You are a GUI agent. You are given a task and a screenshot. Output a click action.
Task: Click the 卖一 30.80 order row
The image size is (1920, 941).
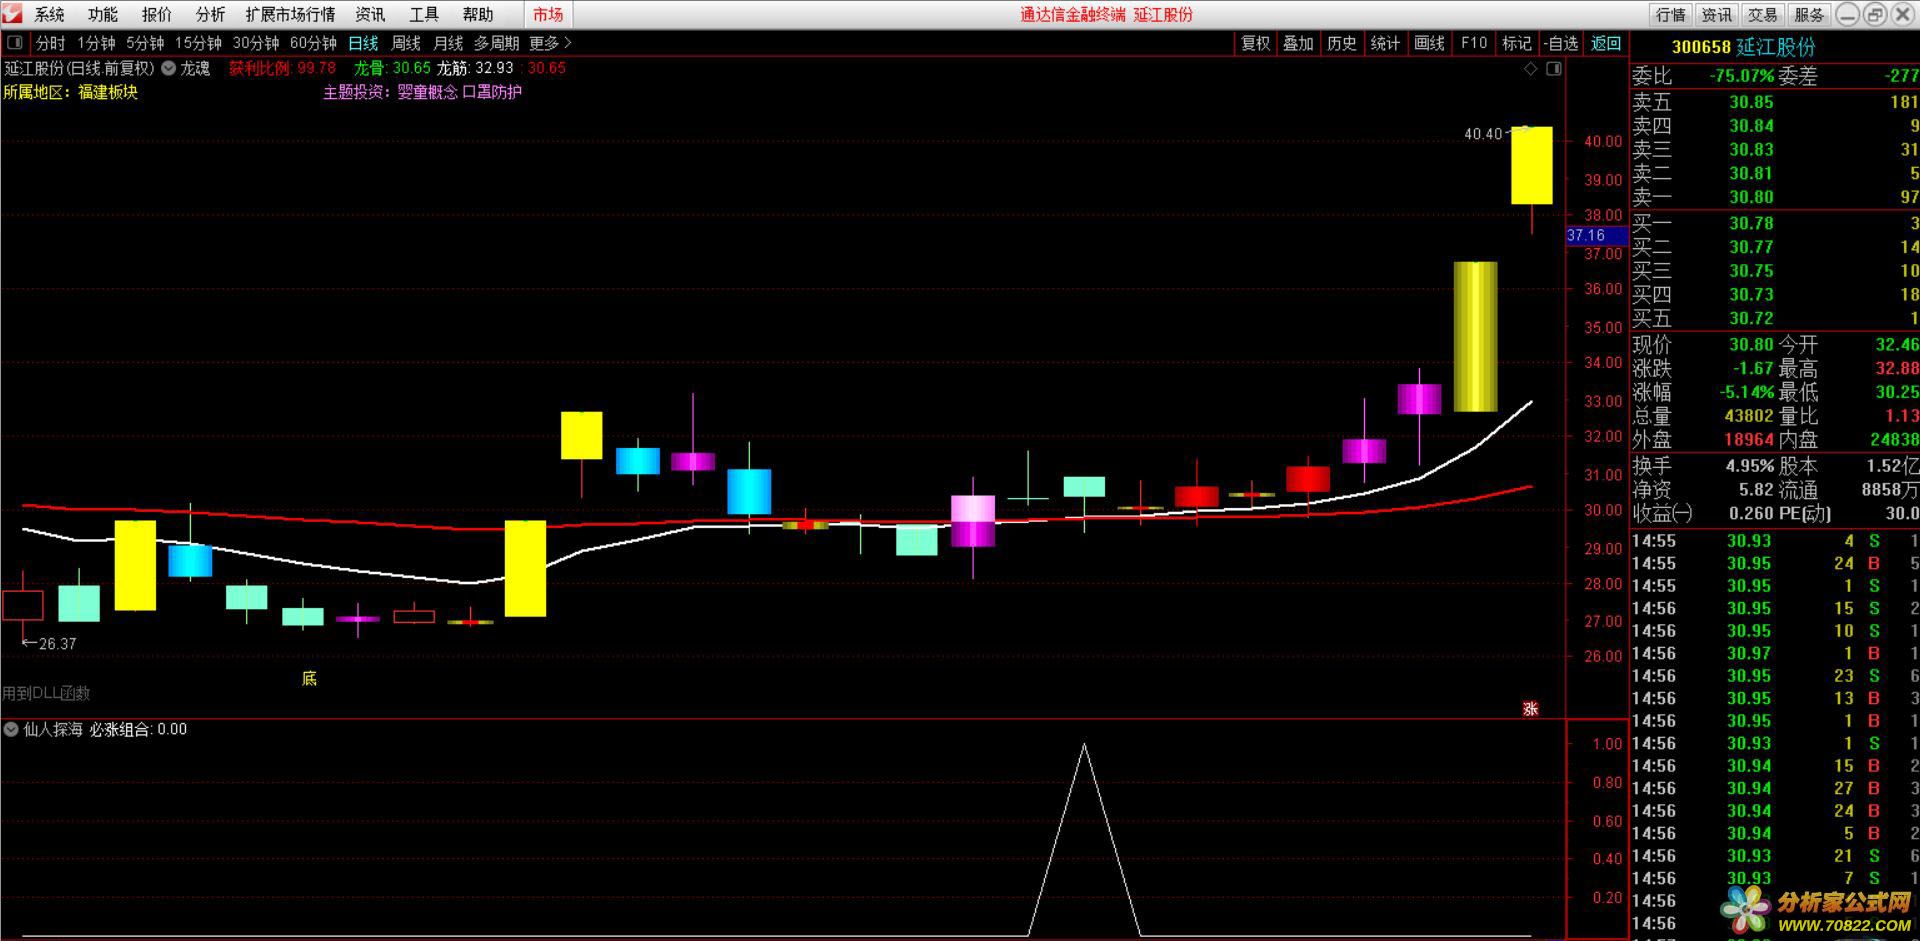[x=1775, y=197]
